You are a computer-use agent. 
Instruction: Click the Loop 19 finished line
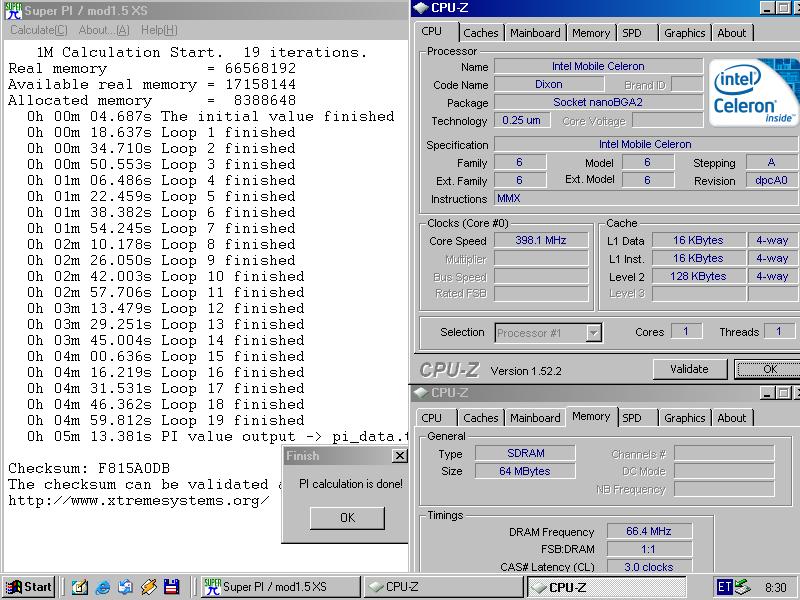165,420
